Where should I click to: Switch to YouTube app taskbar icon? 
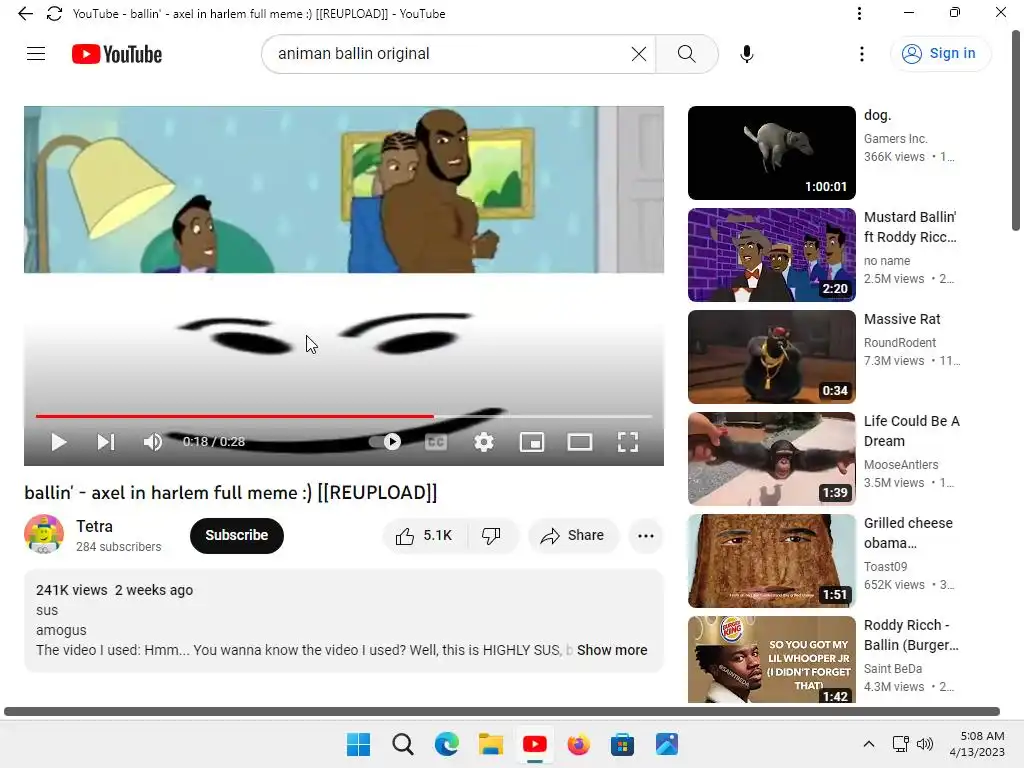coord(534,744)
